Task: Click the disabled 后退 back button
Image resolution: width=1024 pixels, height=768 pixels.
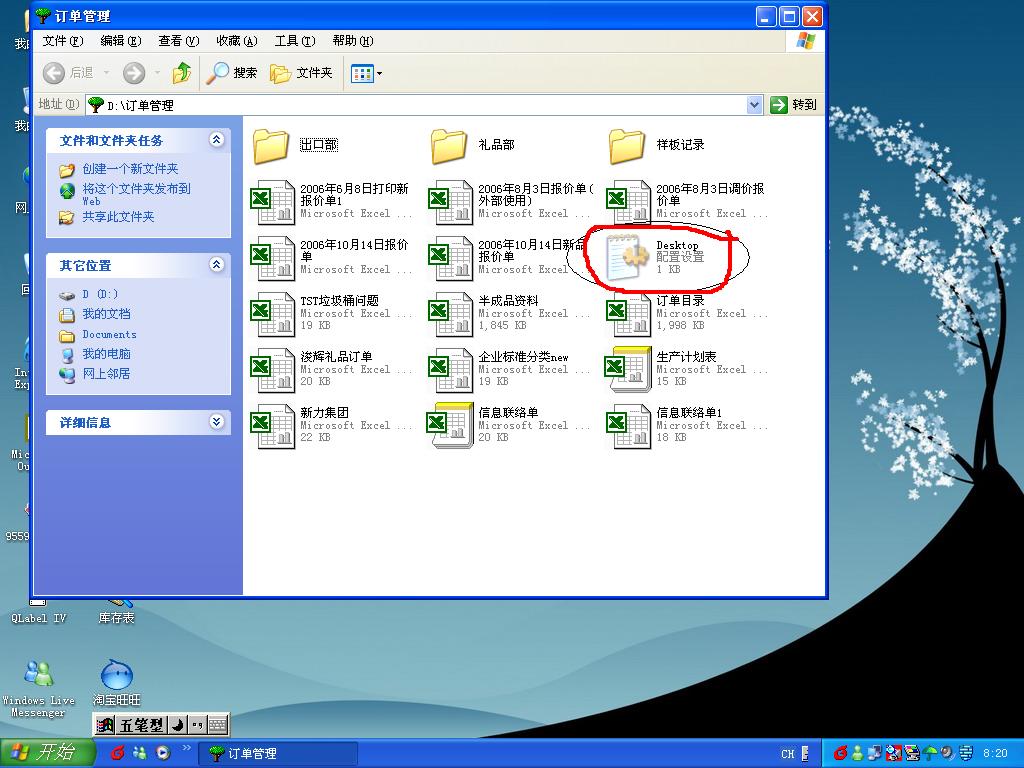Action: point(69,72)
